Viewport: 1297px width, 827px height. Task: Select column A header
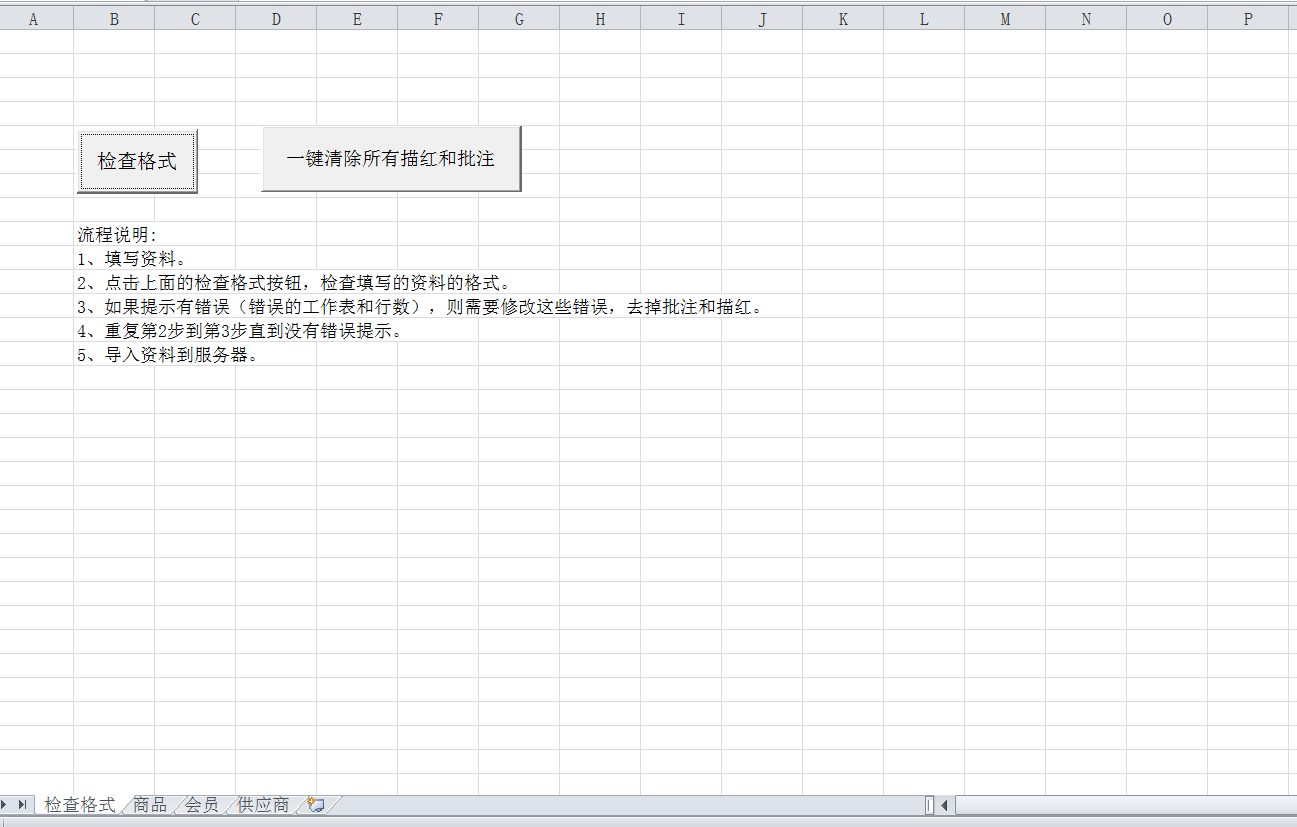(x=36, y=17)
